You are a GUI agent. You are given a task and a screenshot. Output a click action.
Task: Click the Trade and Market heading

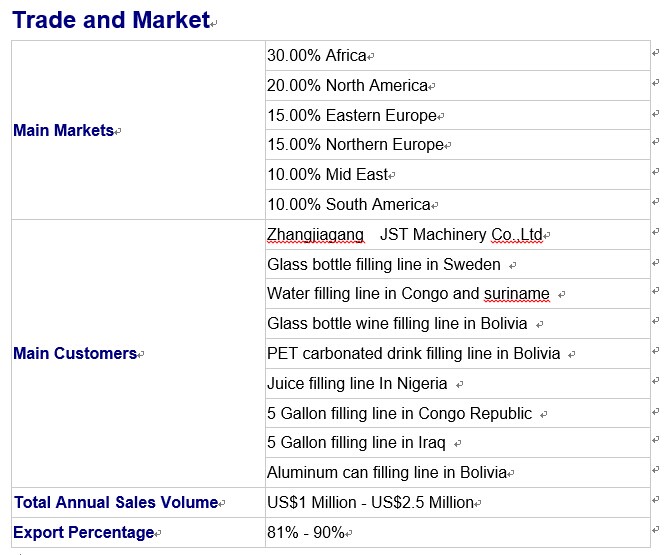pos(111,20)
